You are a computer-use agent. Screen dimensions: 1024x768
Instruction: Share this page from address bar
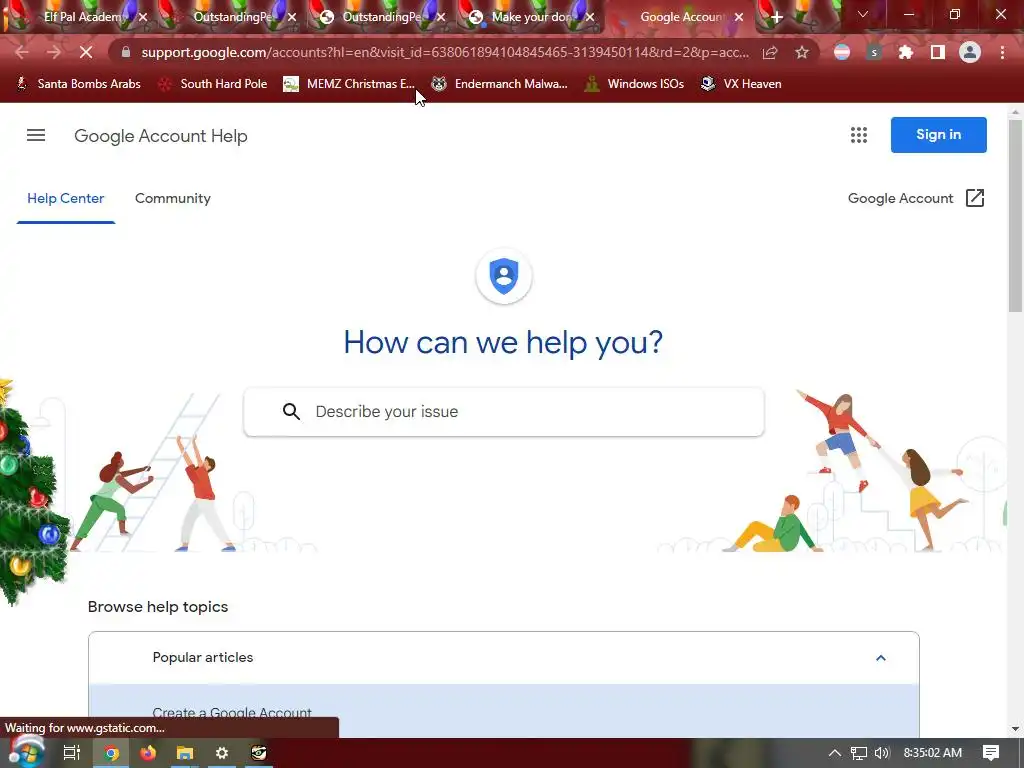click(x=770, y=52)
